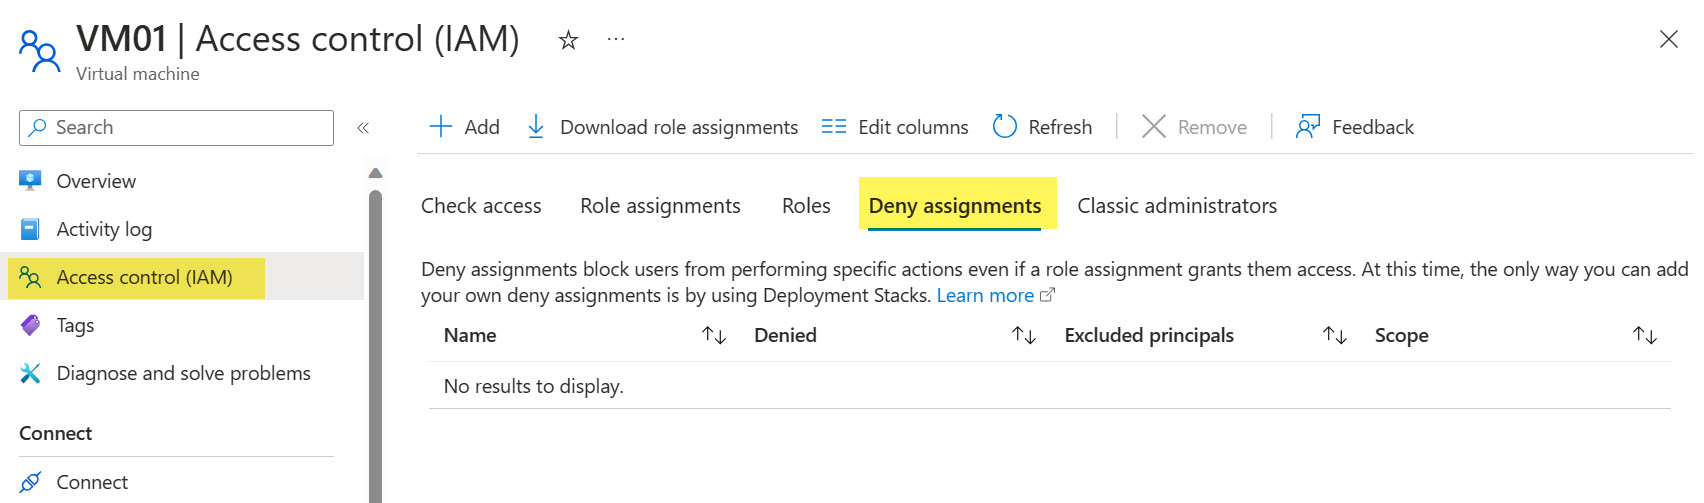Click the favorite star icon beside title
The width and height of the screenshot is (1704, 503).
568,40
